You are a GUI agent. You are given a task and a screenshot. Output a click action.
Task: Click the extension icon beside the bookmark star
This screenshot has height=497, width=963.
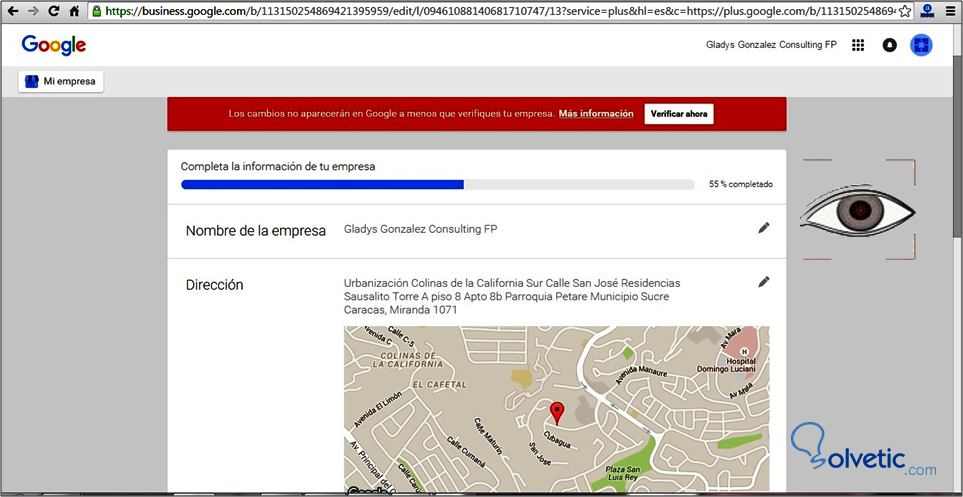(928, 11)
